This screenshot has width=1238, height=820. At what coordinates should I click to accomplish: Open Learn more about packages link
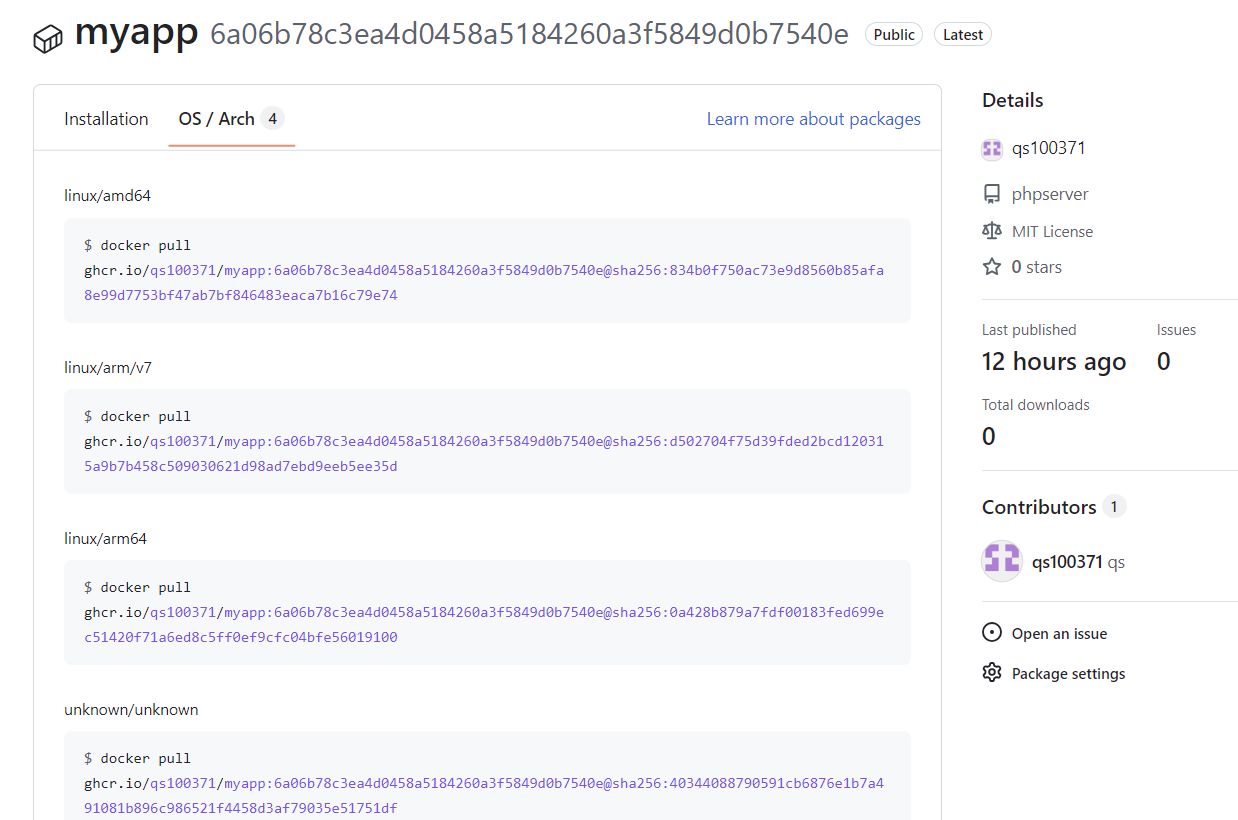(814, 119)
